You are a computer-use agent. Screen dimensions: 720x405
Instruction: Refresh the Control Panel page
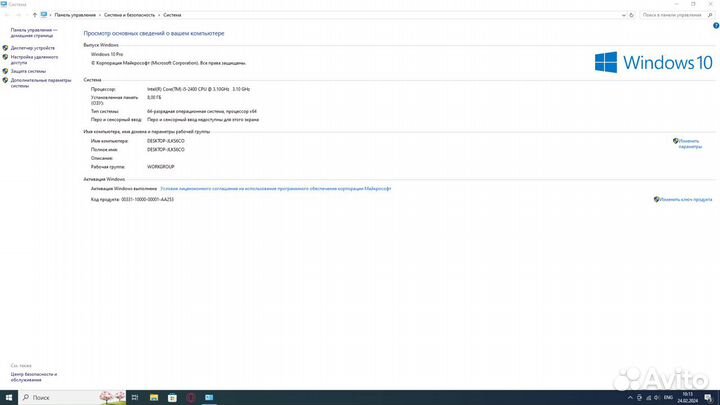pos(633,15)
